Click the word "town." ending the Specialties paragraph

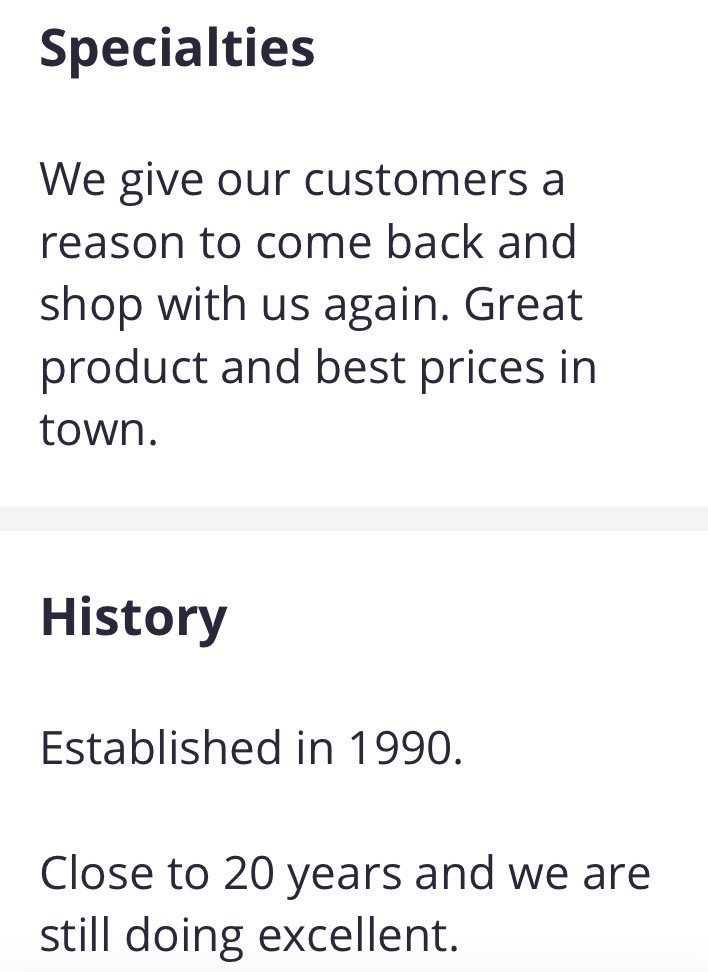click(99, 430)
